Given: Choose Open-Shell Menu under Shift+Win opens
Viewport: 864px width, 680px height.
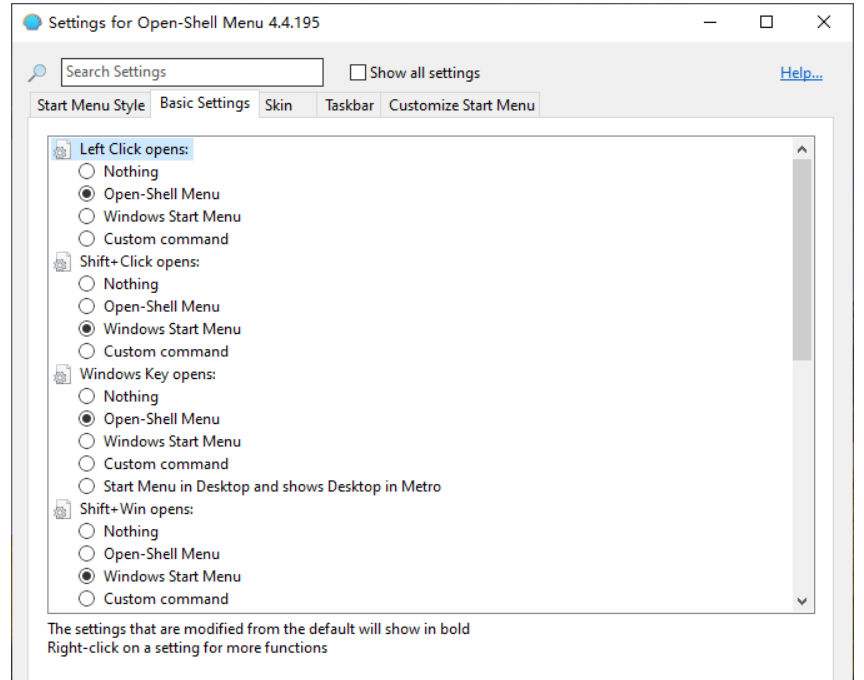Looking at the screenshot, I should click(87, 554).
